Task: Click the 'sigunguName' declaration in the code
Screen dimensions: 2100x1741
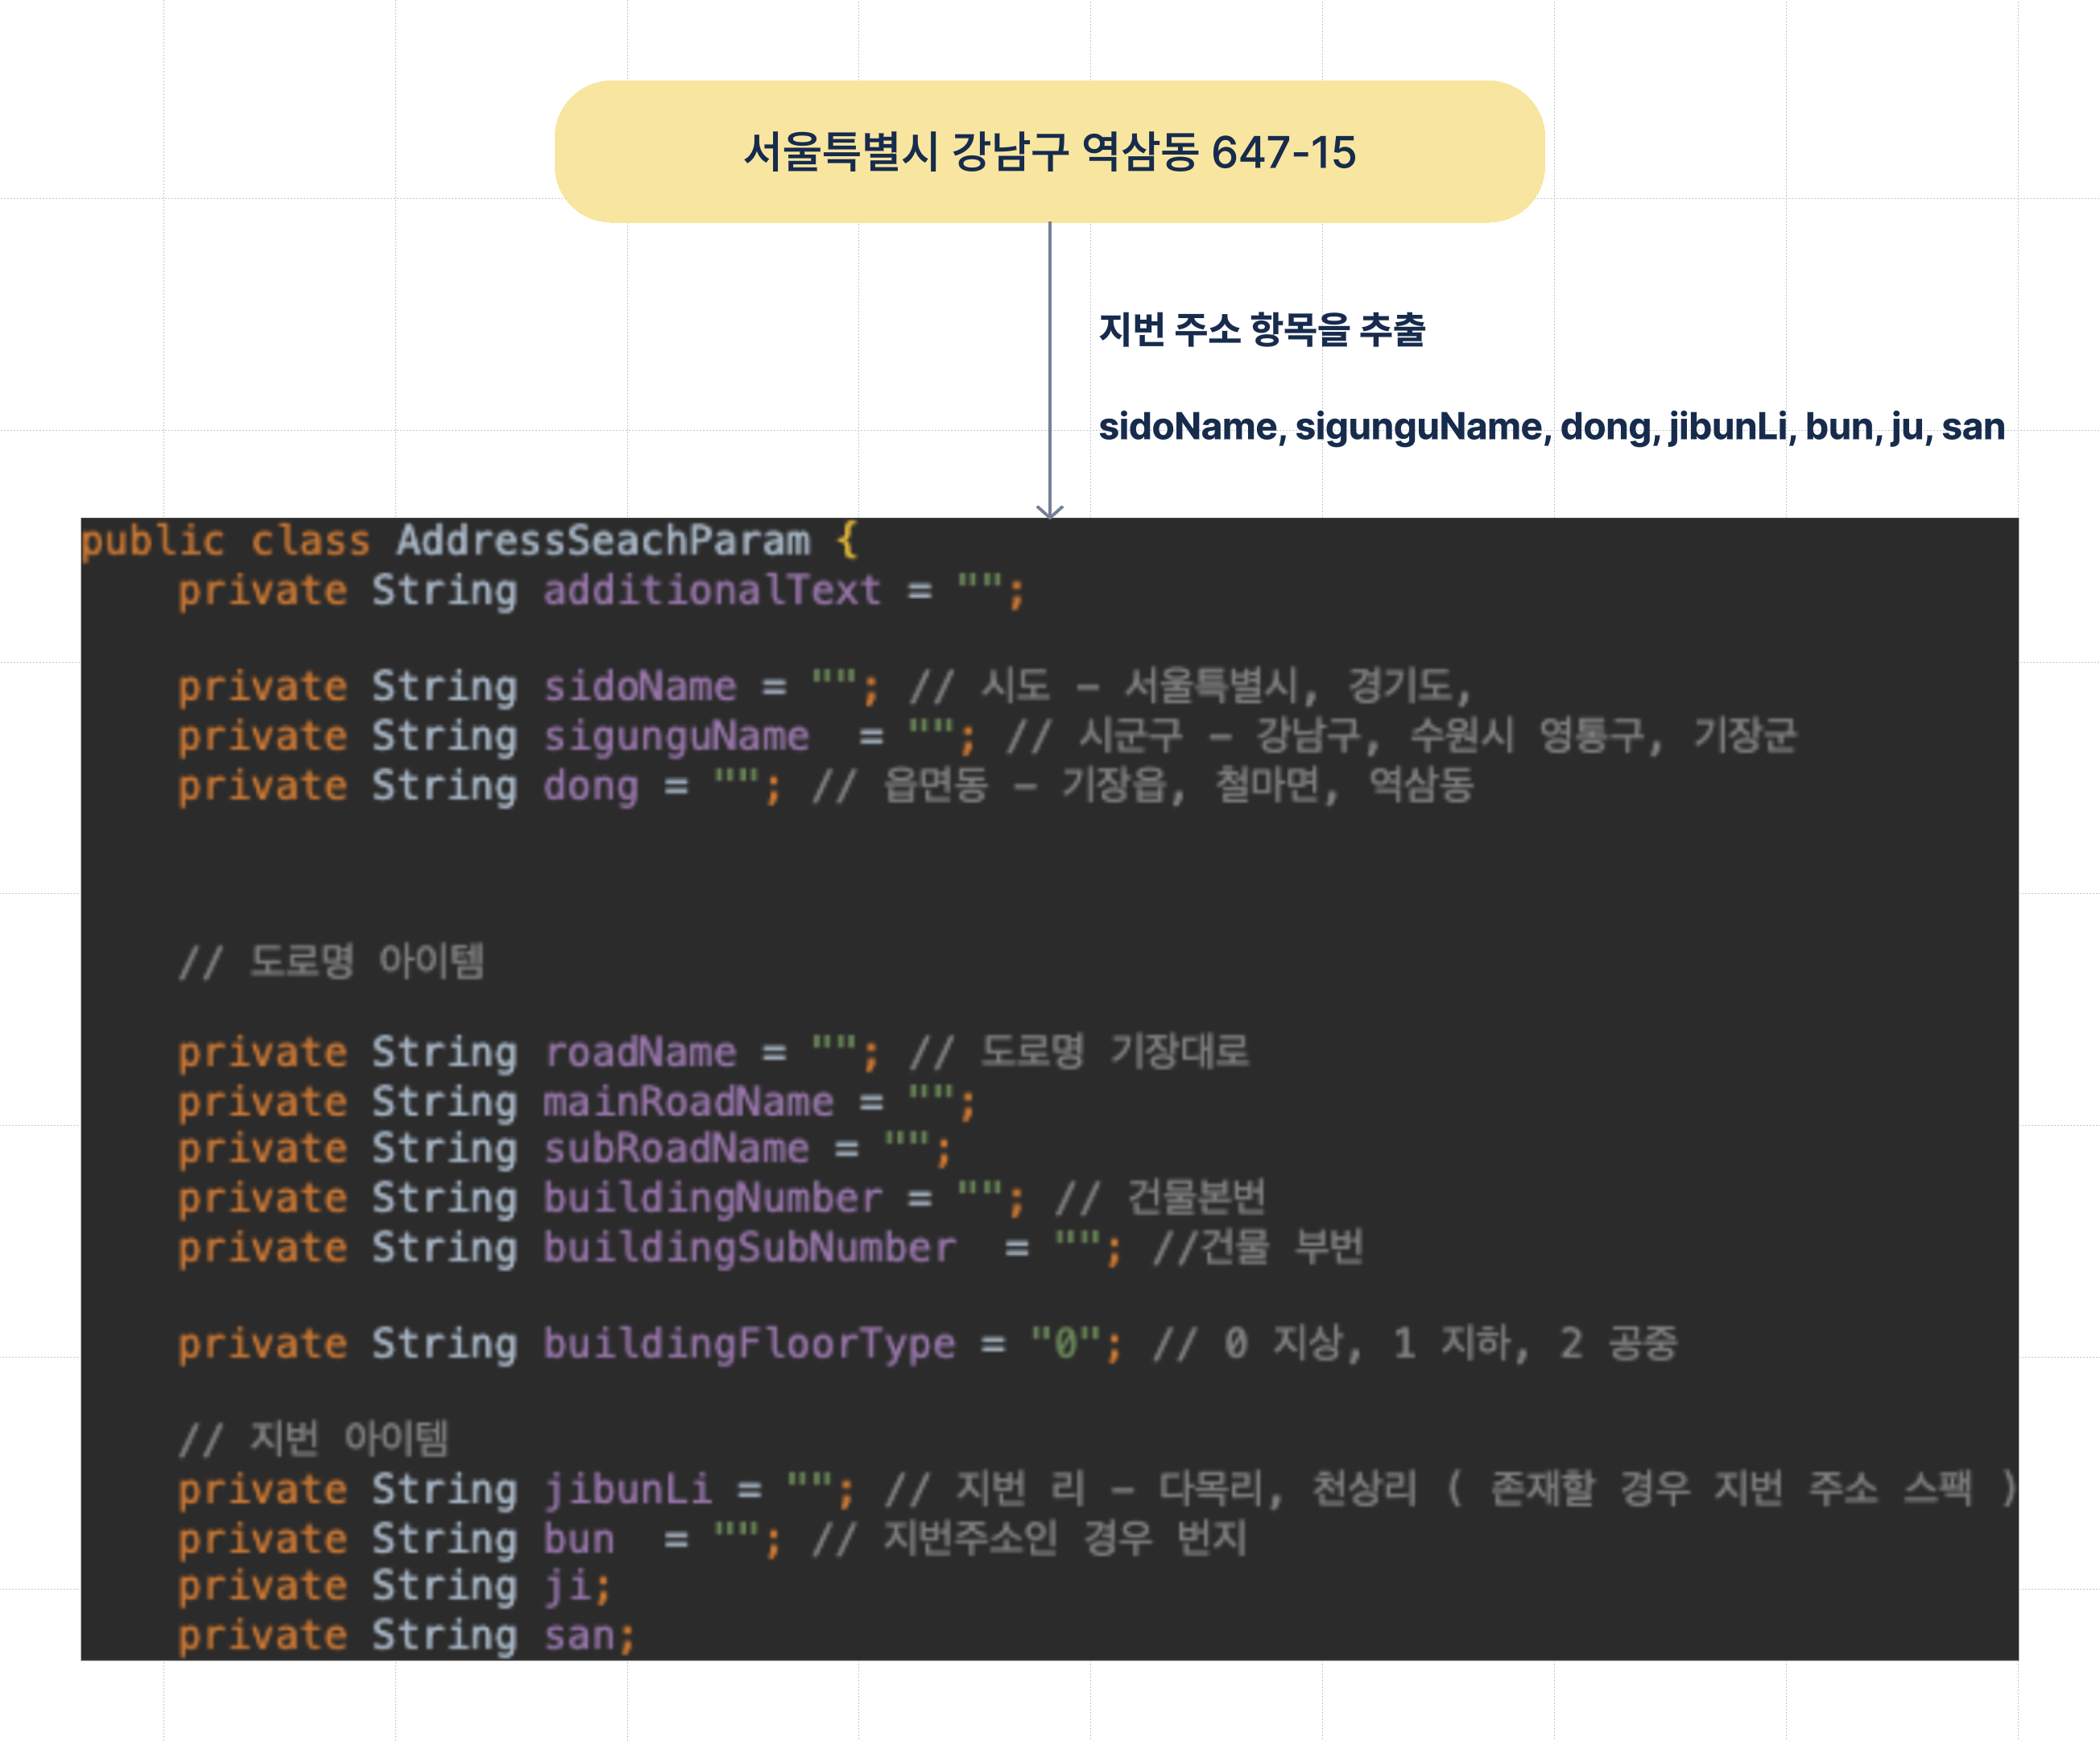Action: [x=987, y=737]
